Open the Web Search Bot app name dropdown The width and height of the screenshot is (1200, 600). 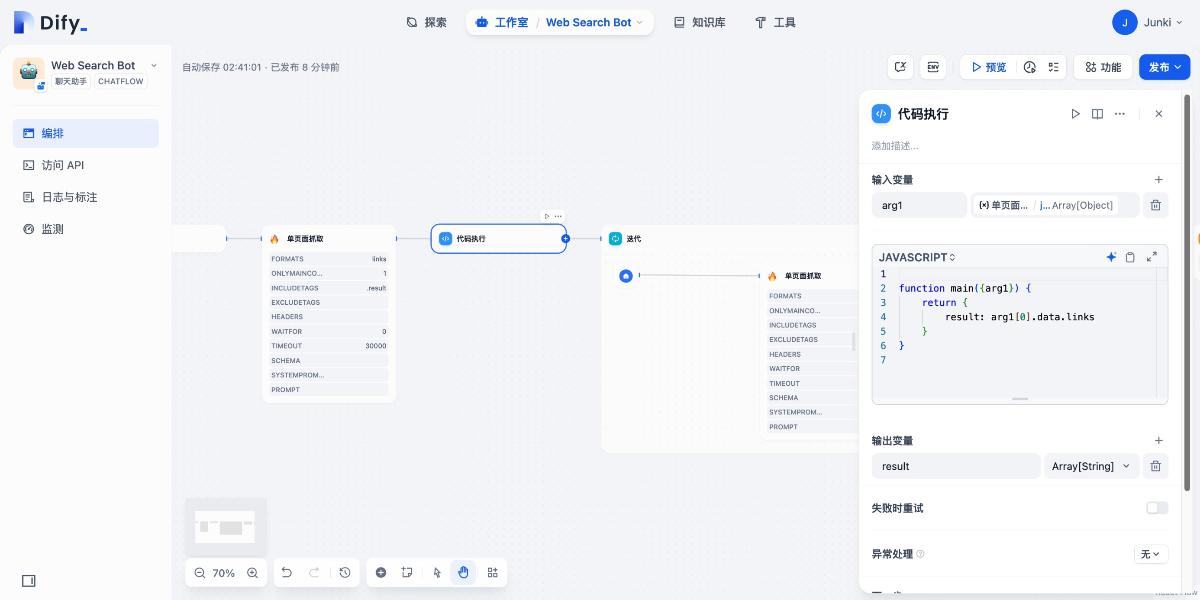click(153, 64)
